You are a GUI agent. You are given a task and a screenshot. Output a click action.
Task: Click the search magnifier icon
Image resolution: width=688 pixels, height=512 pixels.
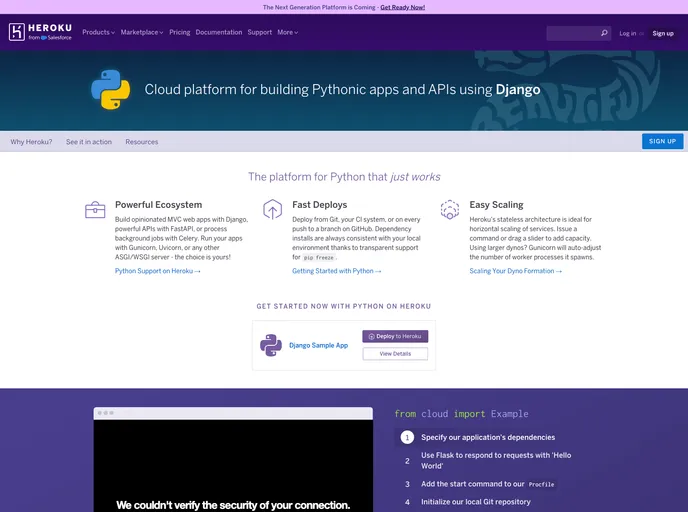(x=604, y=33)
